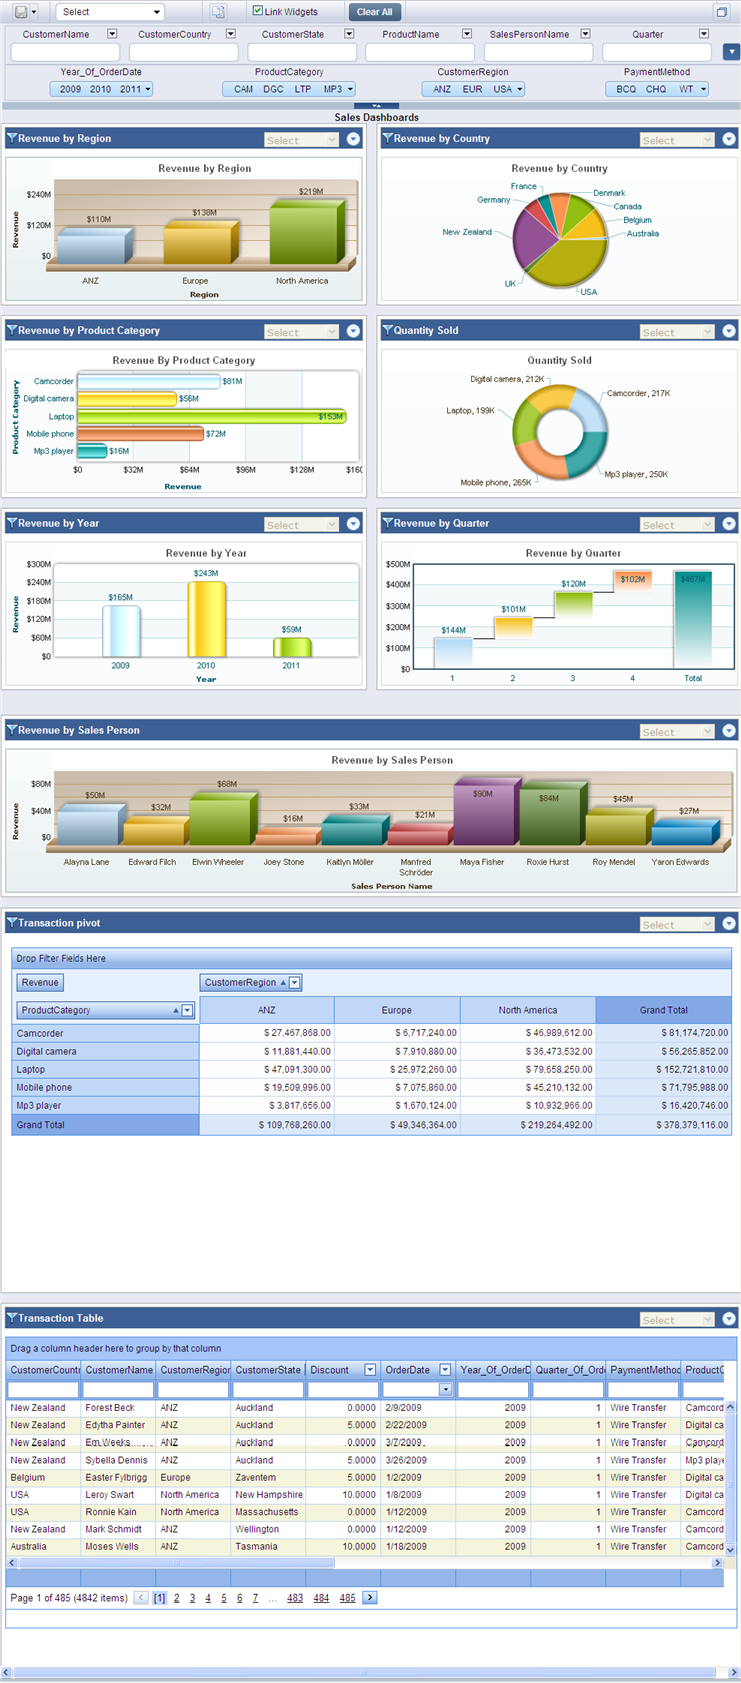741x1683 pixels.
Task: Open the Select dropdown in top toolbar
Action: [x=110, y=12]
